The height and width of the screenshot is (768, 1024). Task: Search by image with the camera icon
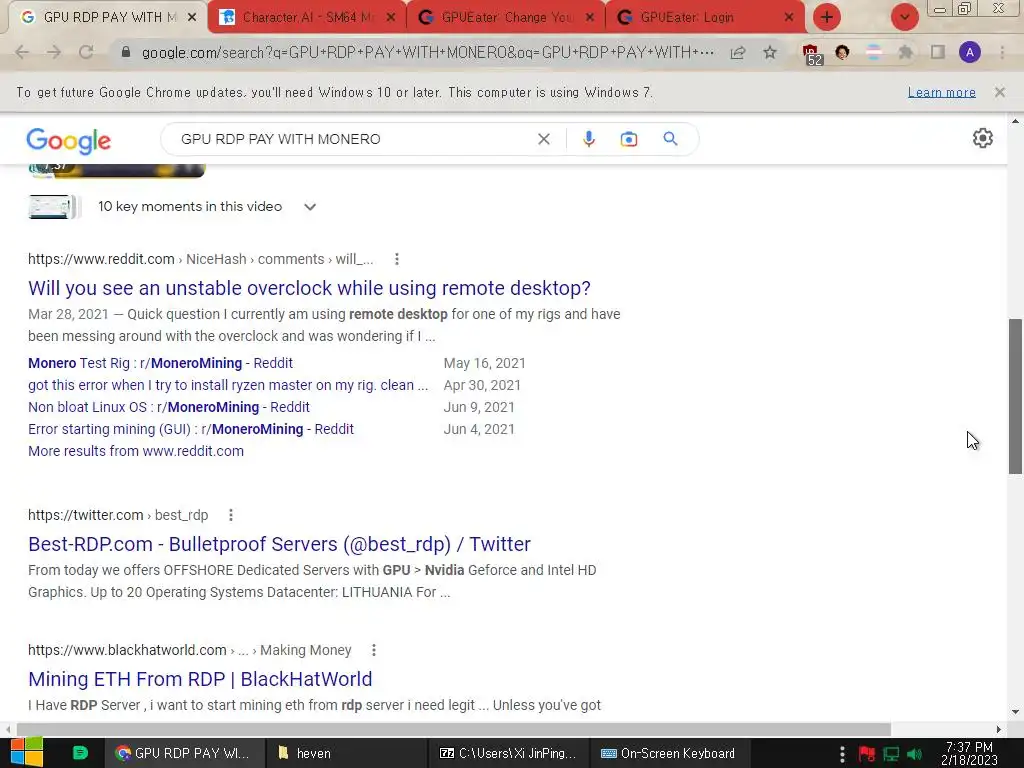629,139
